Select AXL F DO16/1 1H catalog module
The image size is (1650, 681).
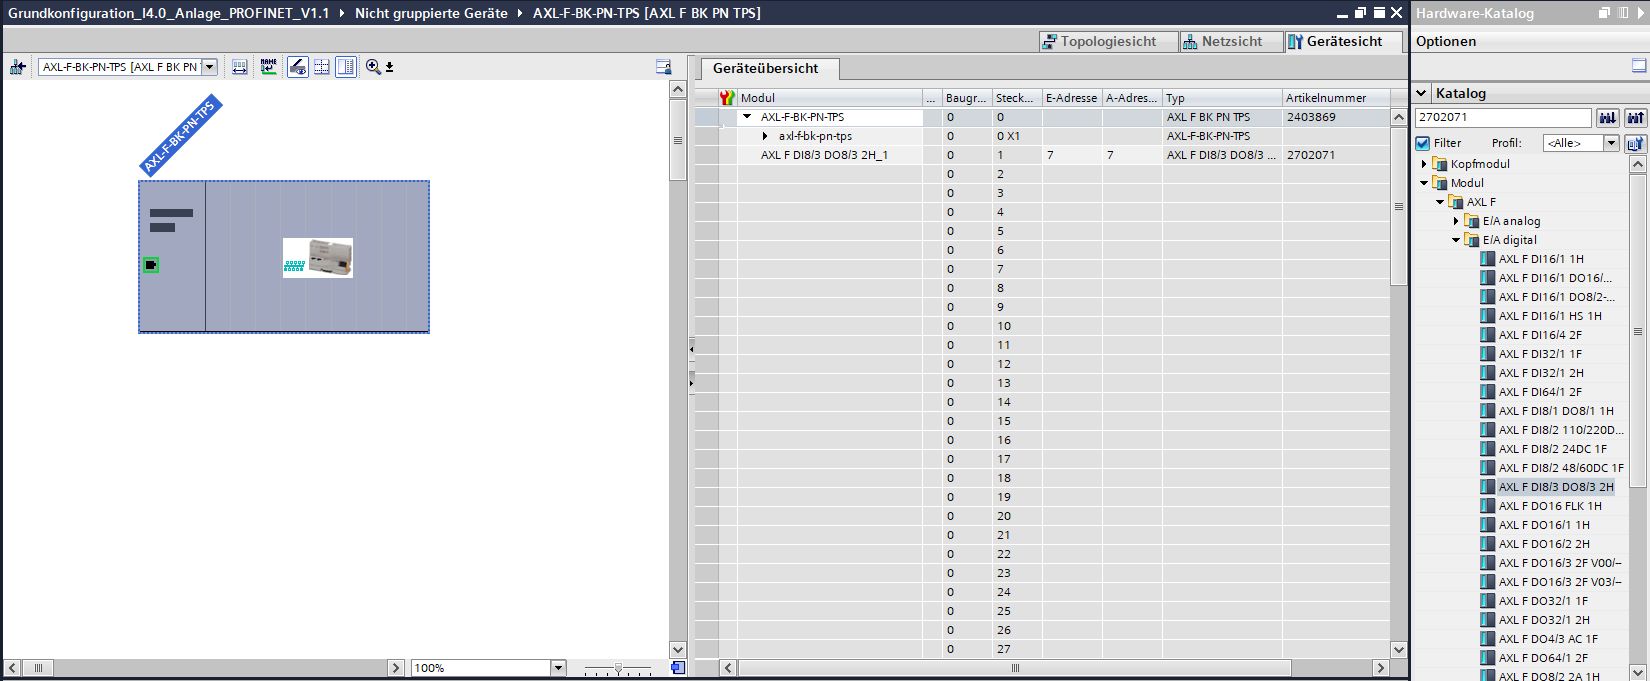click(x=1543, y=525)
